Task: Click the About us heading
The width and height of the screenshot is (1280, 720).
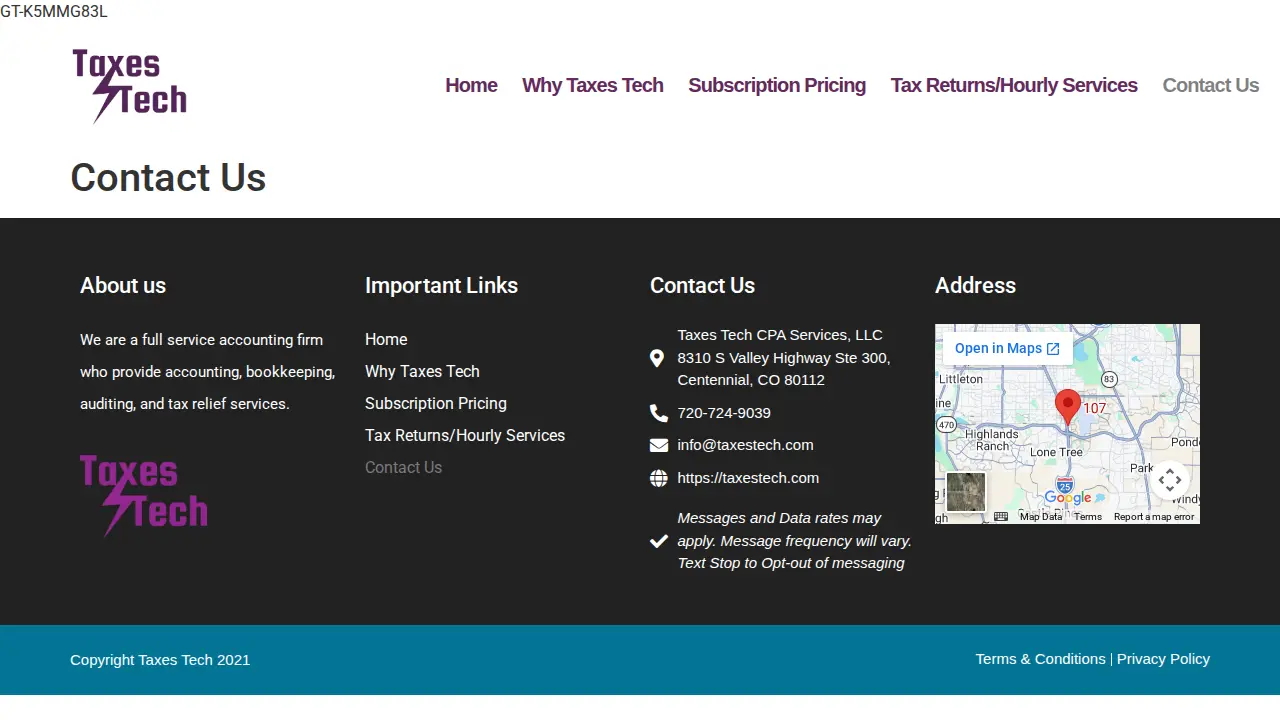Action: (123, 285)
